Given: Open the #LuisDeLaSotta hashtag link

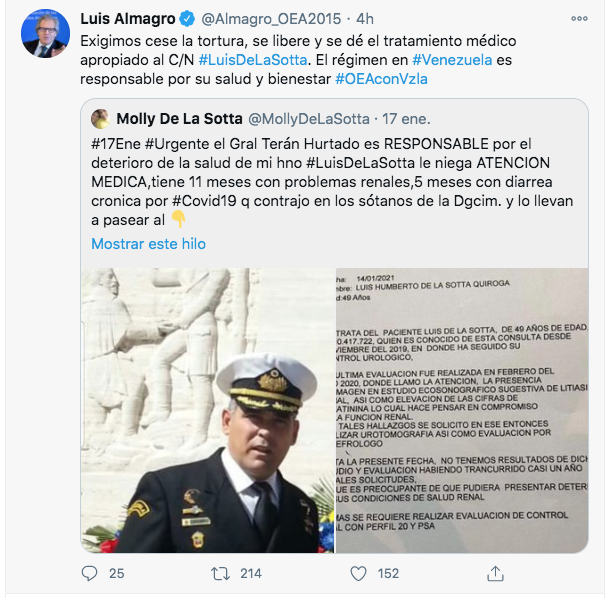Looking at the screenshot, I should (x=253, y=60).
